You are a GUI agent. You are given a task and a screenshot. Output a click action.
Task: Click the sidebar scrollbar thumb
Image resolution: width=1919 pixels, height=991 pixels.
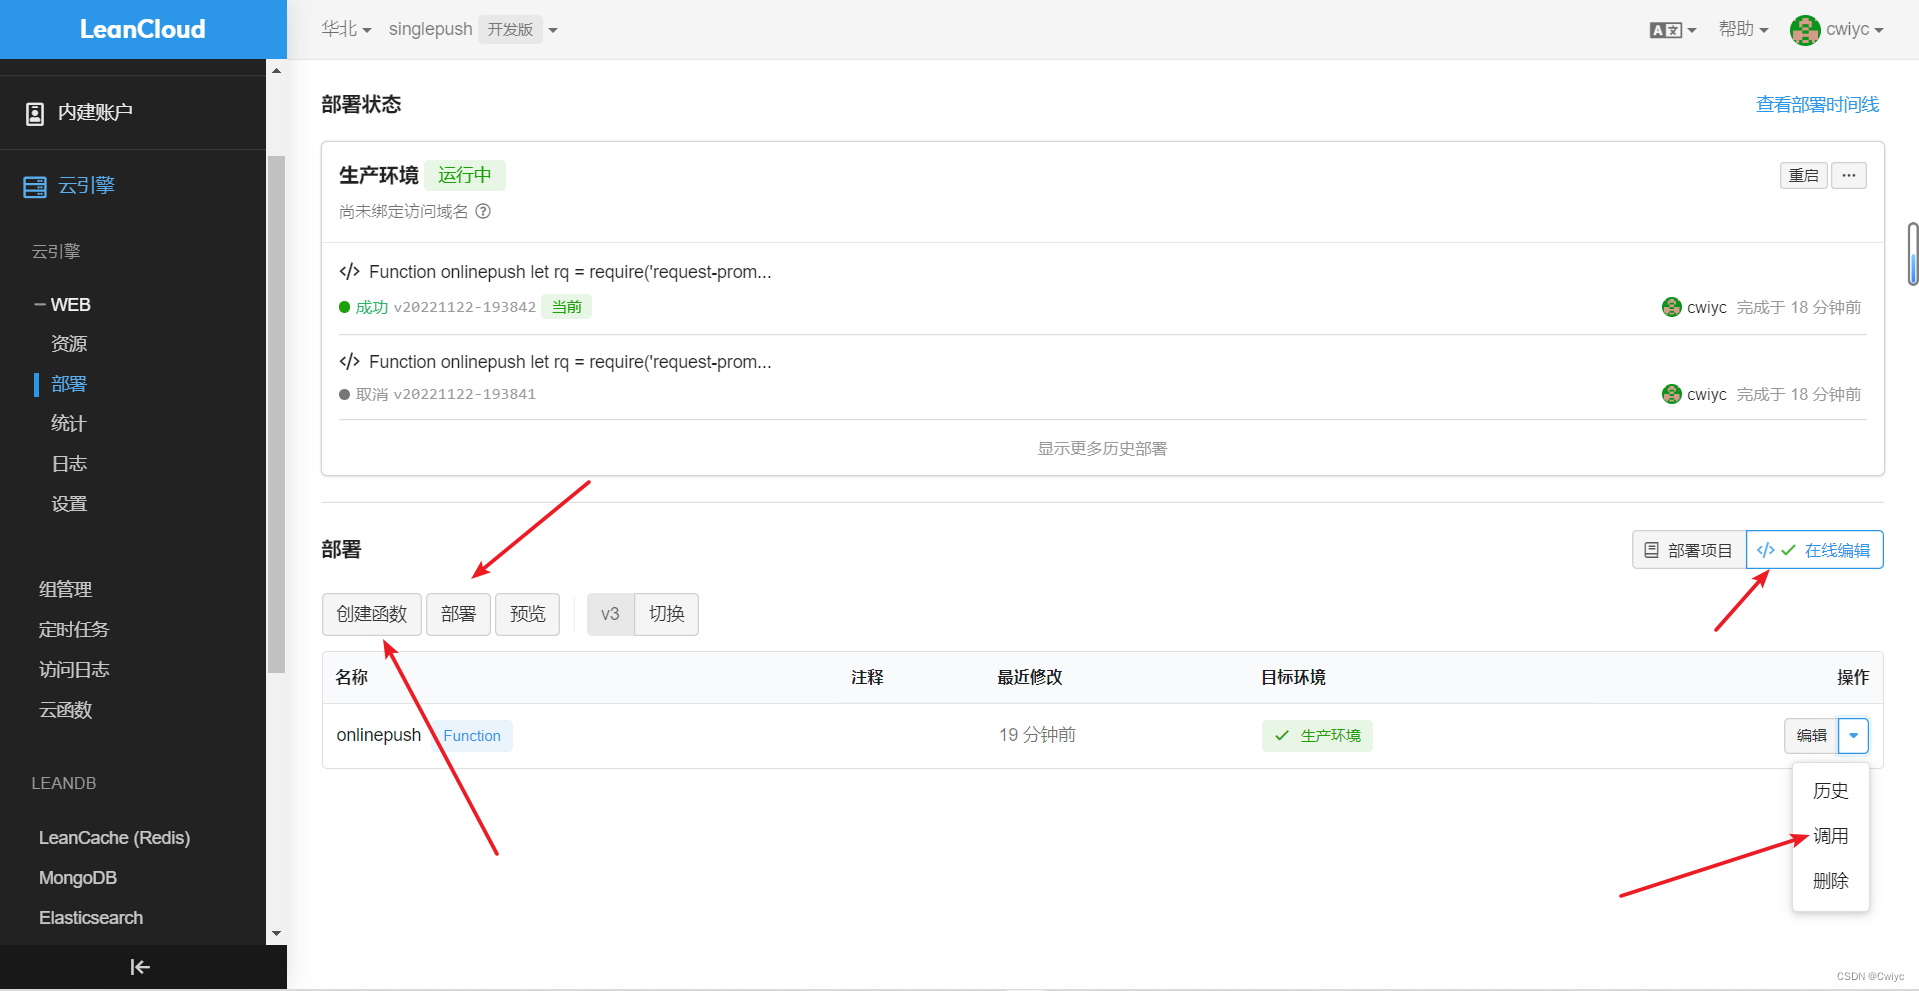(276, 414)
